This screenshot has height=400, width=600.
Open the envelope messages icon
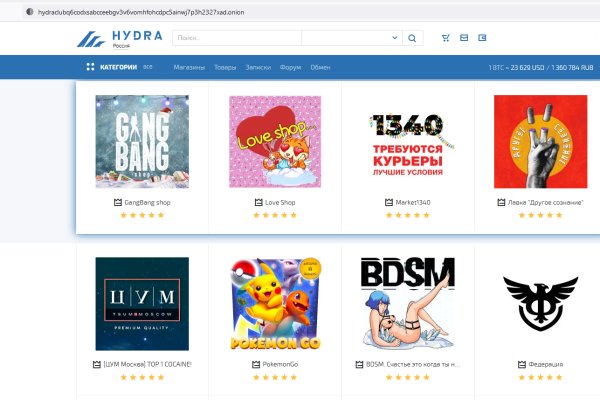[463, 38]
